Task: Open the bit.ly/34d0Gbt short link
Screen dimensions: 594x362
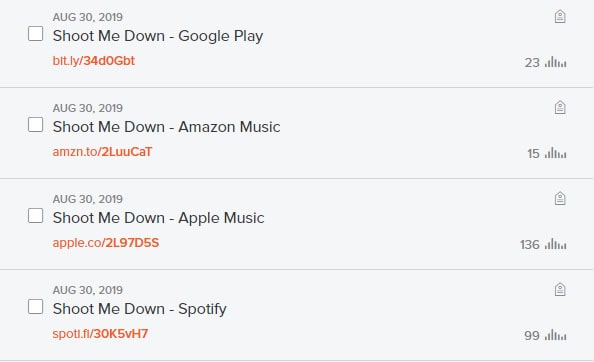Action: pyautogui.click(x=94, y=61)
